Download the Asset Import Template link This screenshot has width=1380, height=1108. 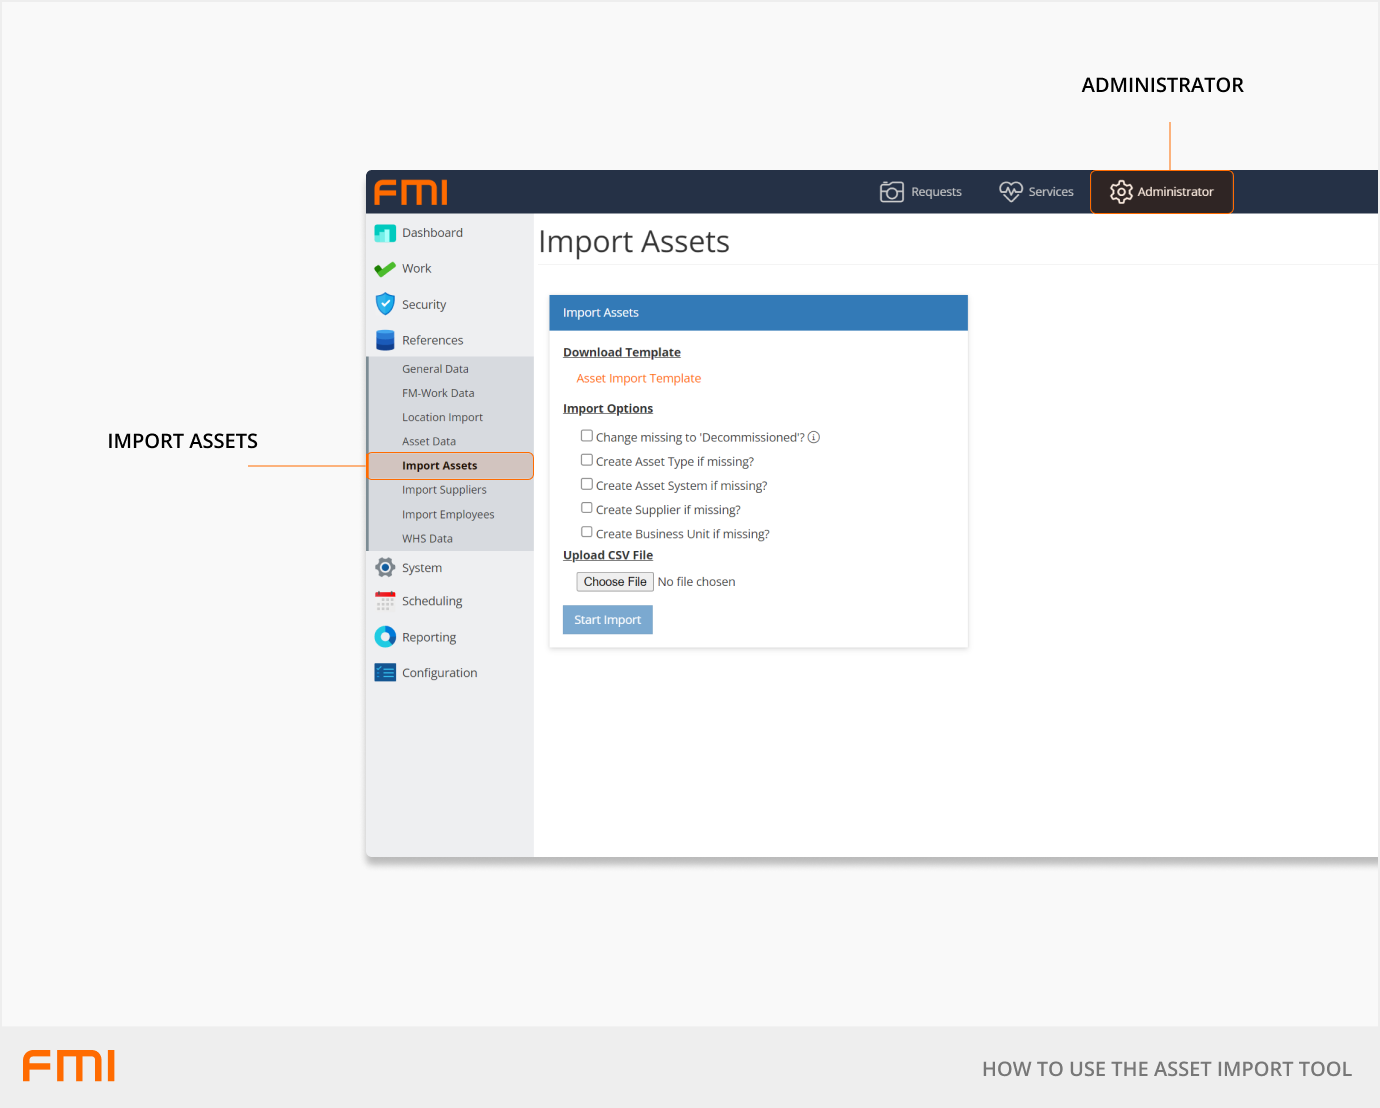[x=638, y=379]
